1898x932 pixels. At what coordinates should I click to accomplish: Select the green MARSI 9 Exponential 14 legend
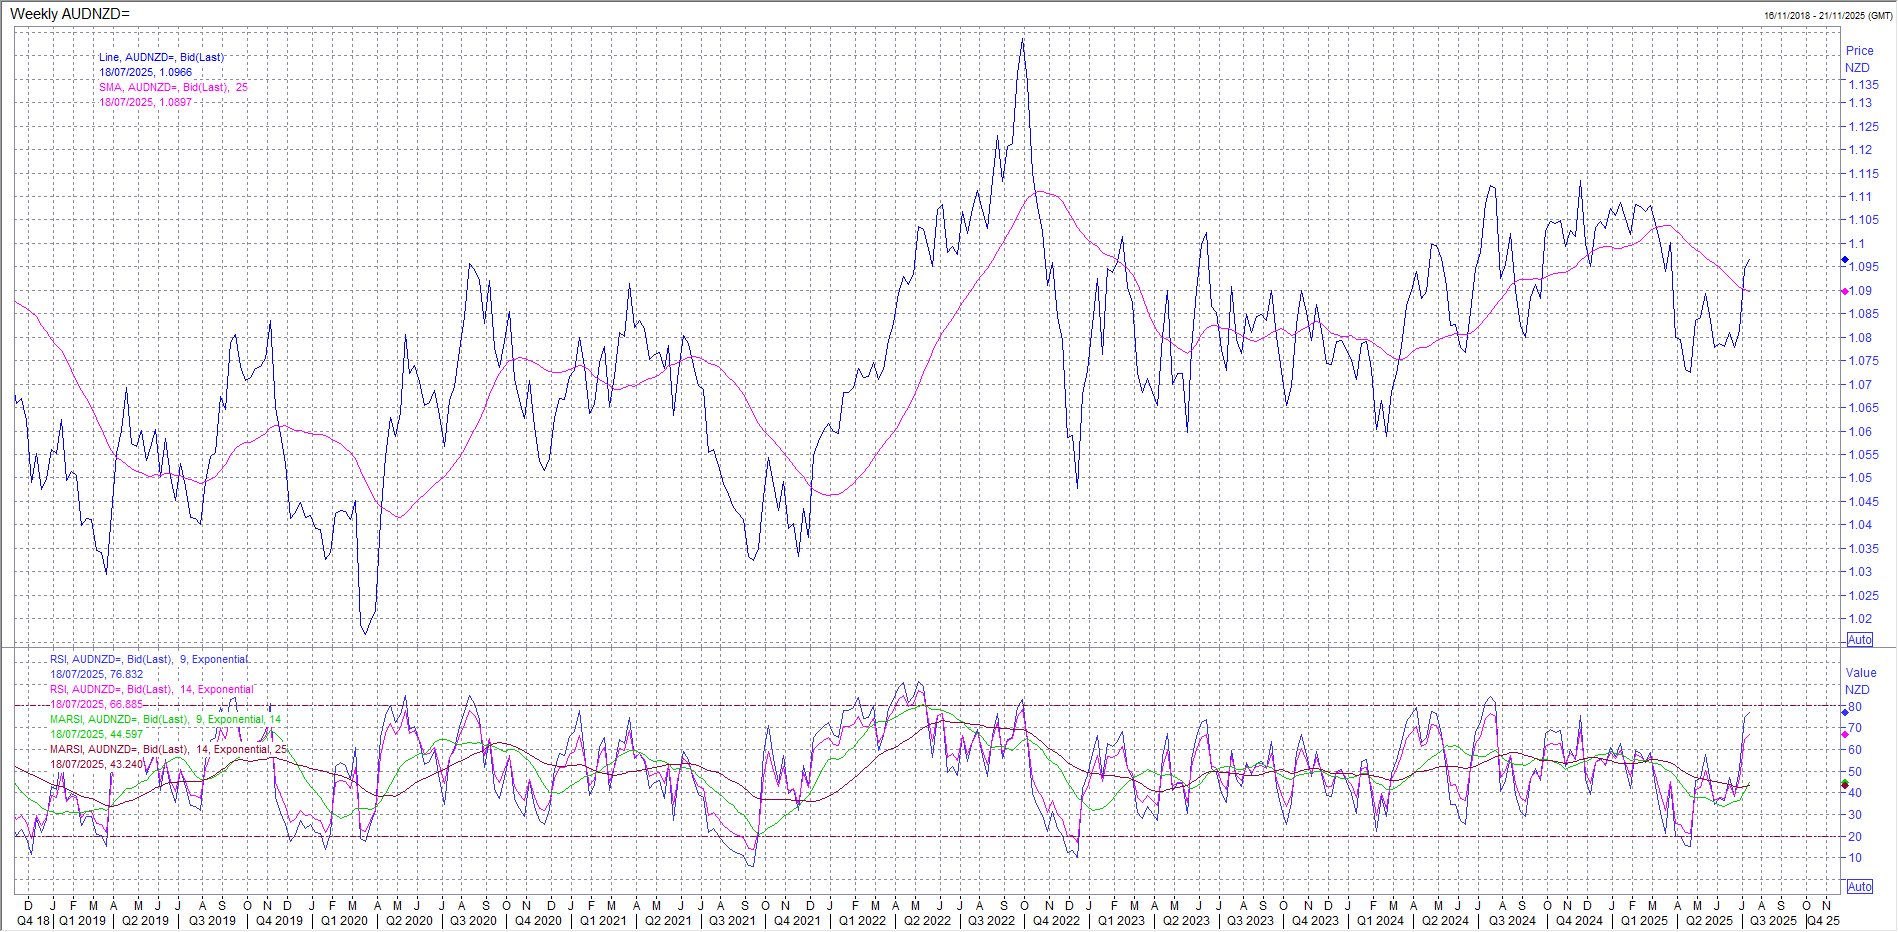coord(165,720)
